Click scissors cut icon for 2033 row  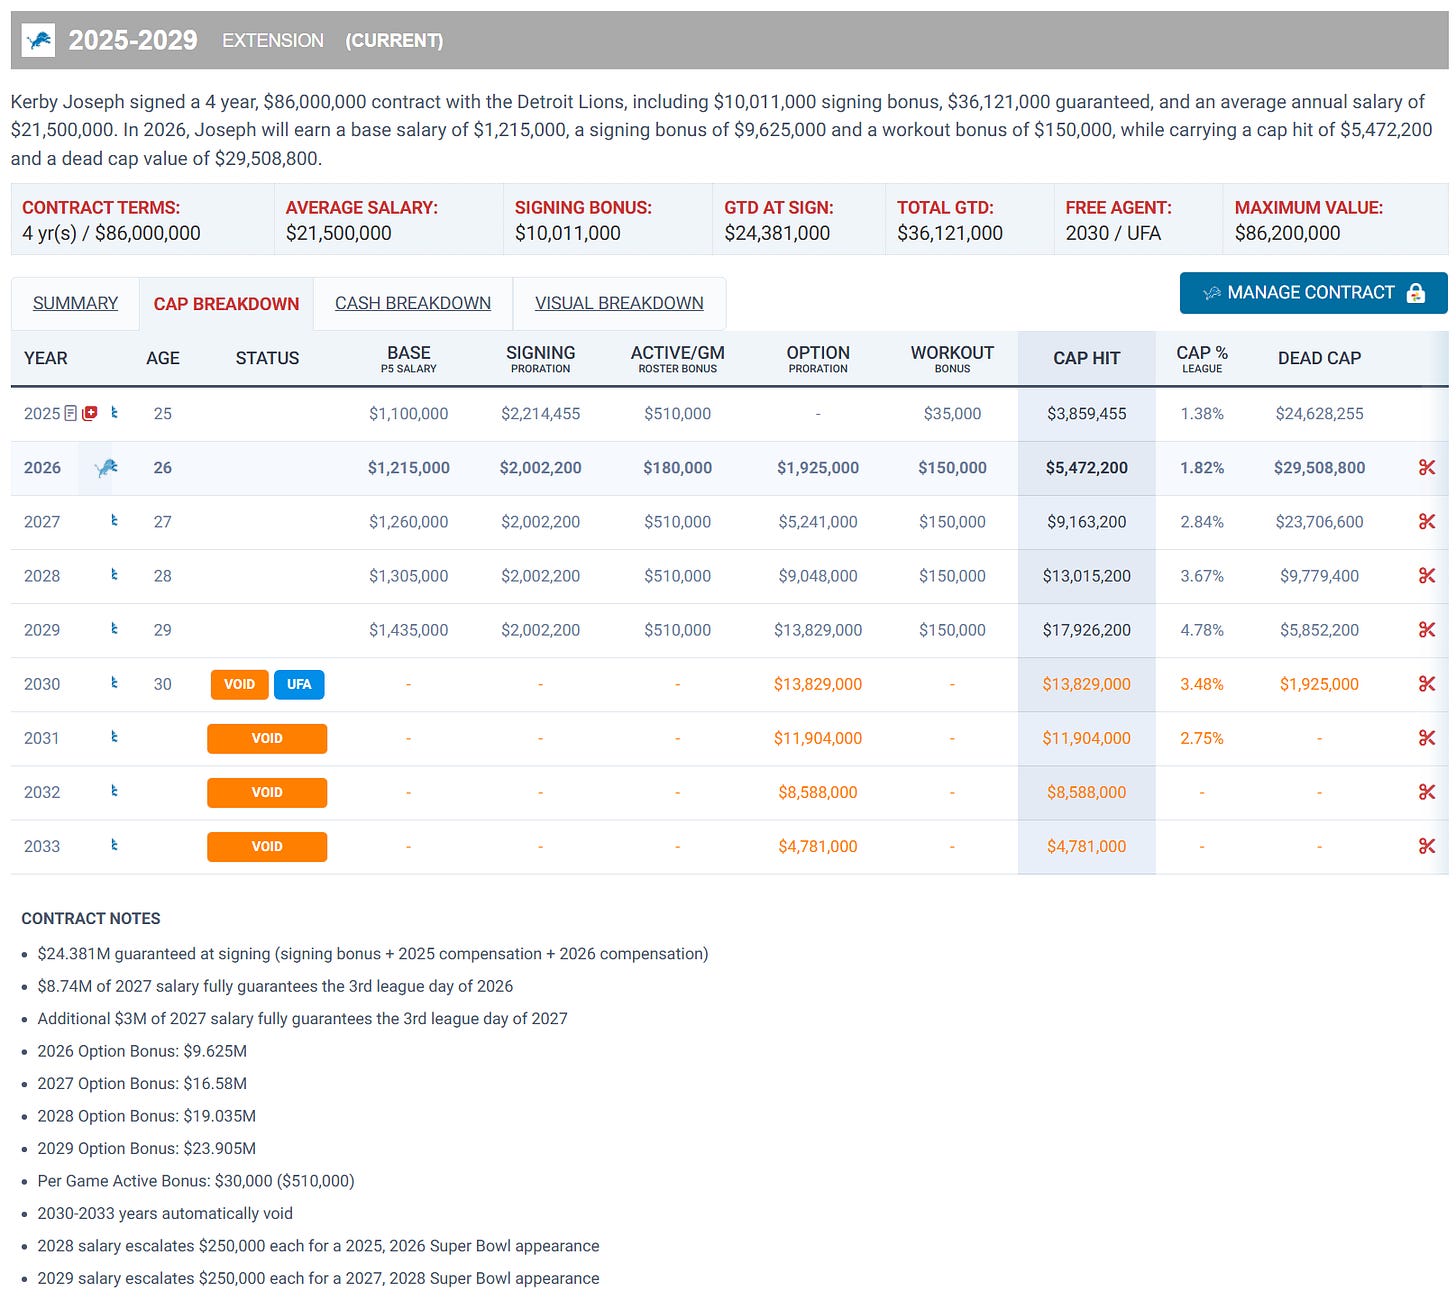tap(1427, 846)
